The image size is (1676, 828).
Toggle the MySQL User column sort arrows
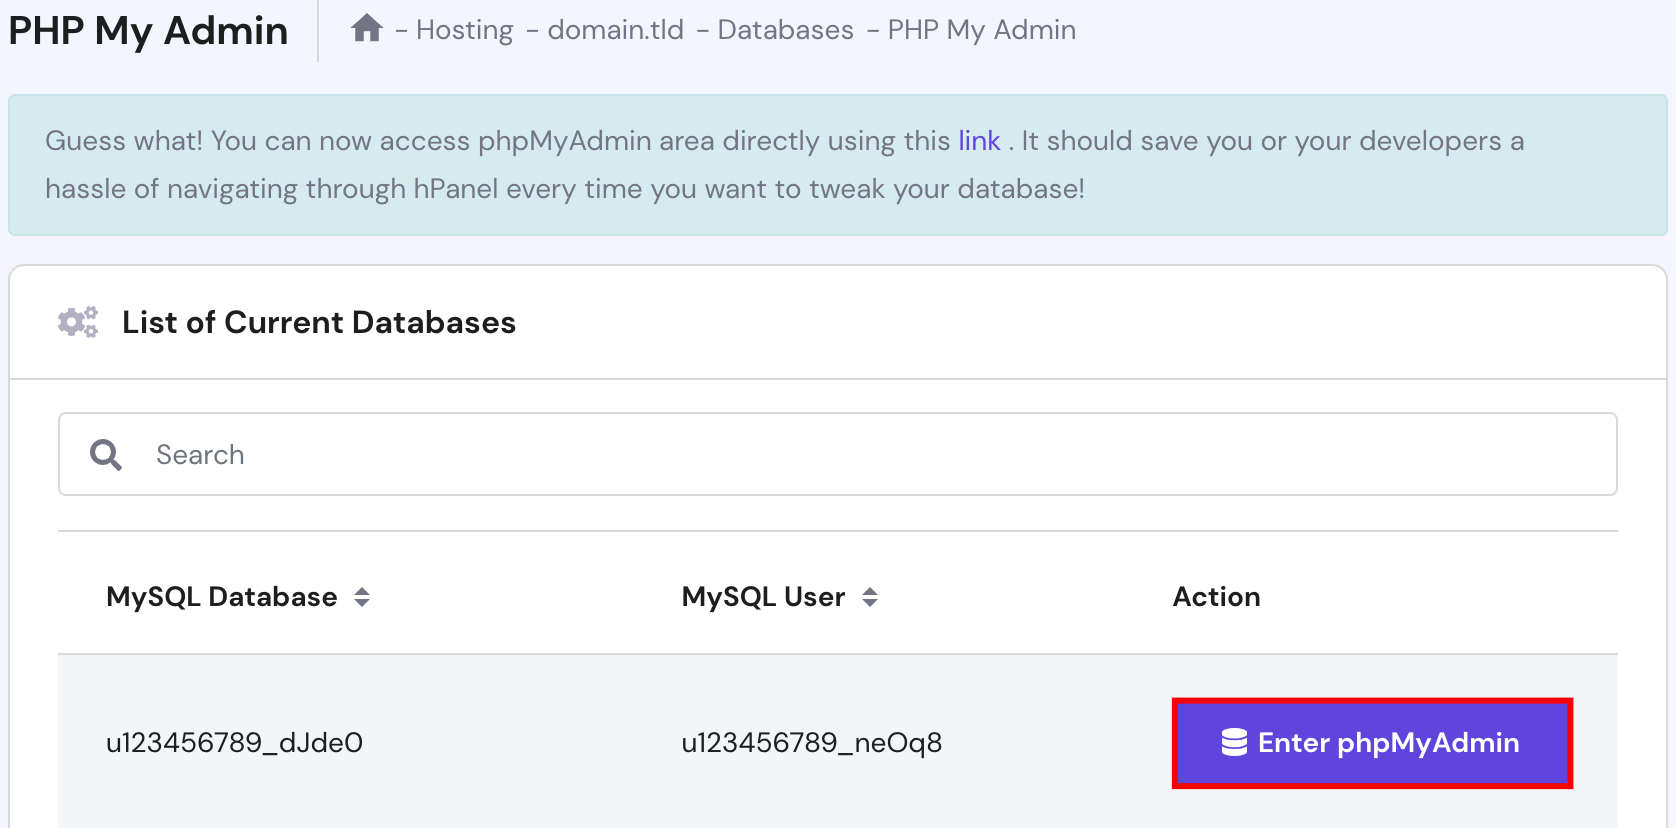870,597
